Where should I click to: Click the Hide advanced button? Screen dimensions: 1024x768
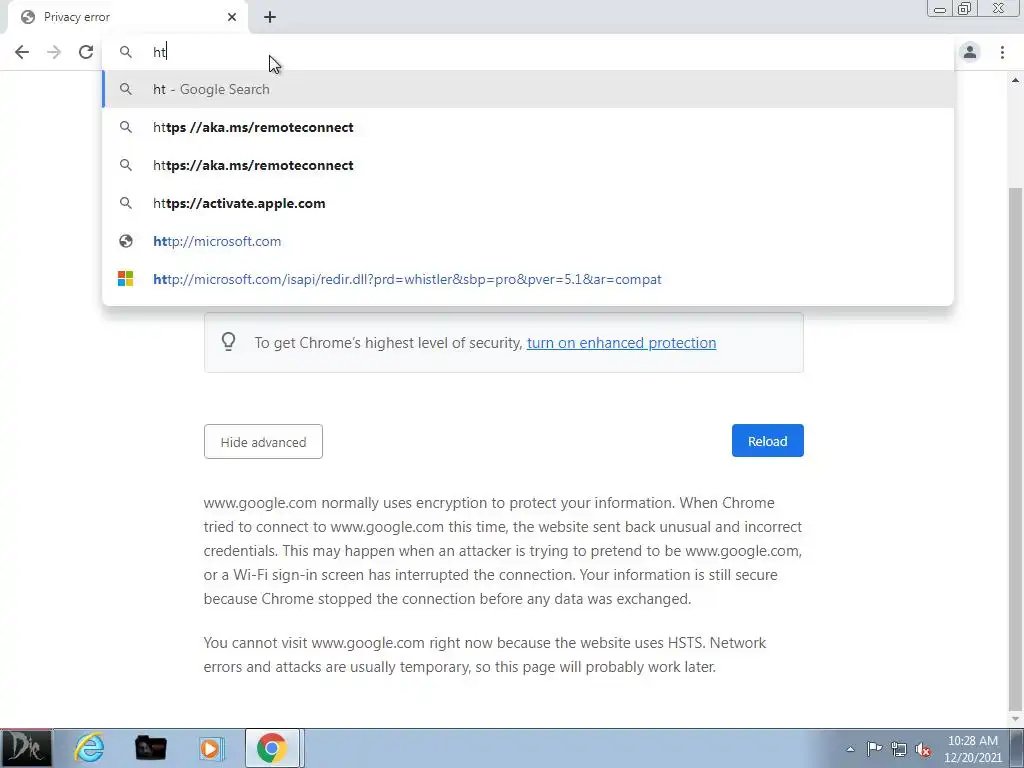click(x=263, y=442)
